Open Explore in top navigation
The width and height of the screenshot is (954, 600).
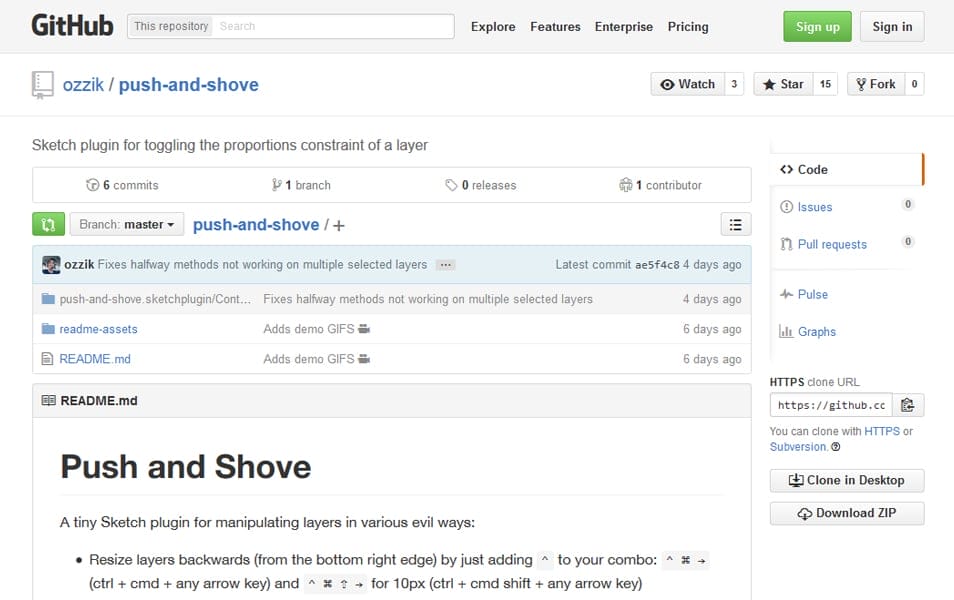tap(493, 27)
